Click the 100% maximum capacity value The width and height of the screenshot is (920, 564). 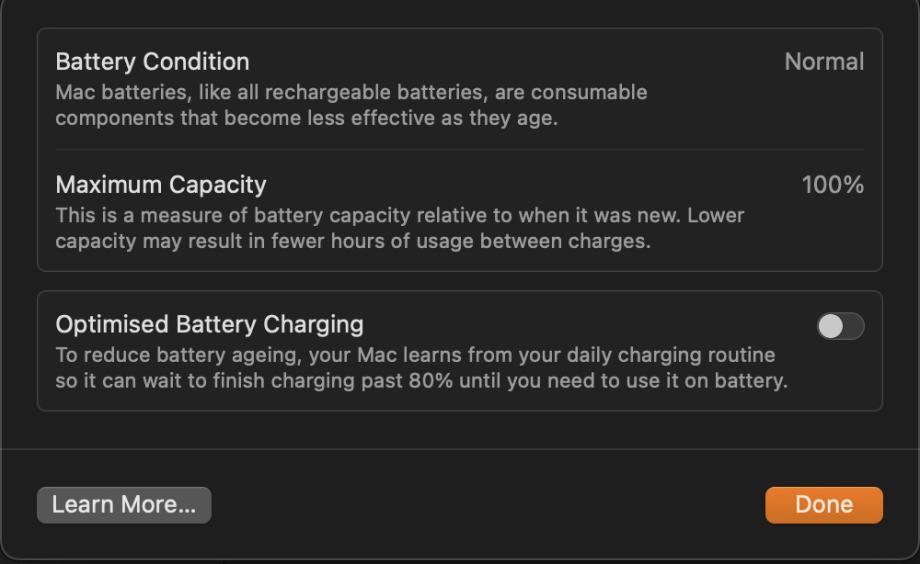tap(832, 185)
